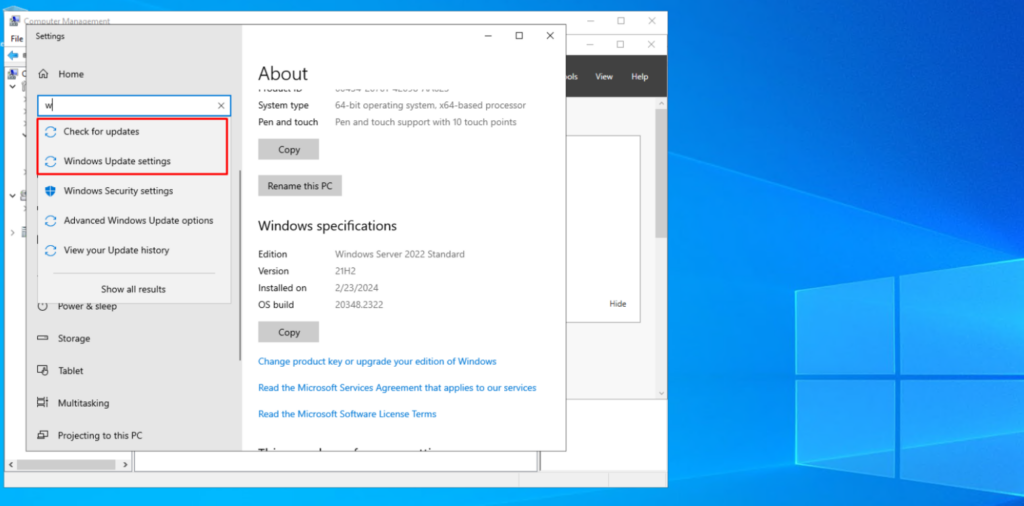Open Change product key or upgrade link
Viewport: 1024px width, 506px height.
(377, 361)
